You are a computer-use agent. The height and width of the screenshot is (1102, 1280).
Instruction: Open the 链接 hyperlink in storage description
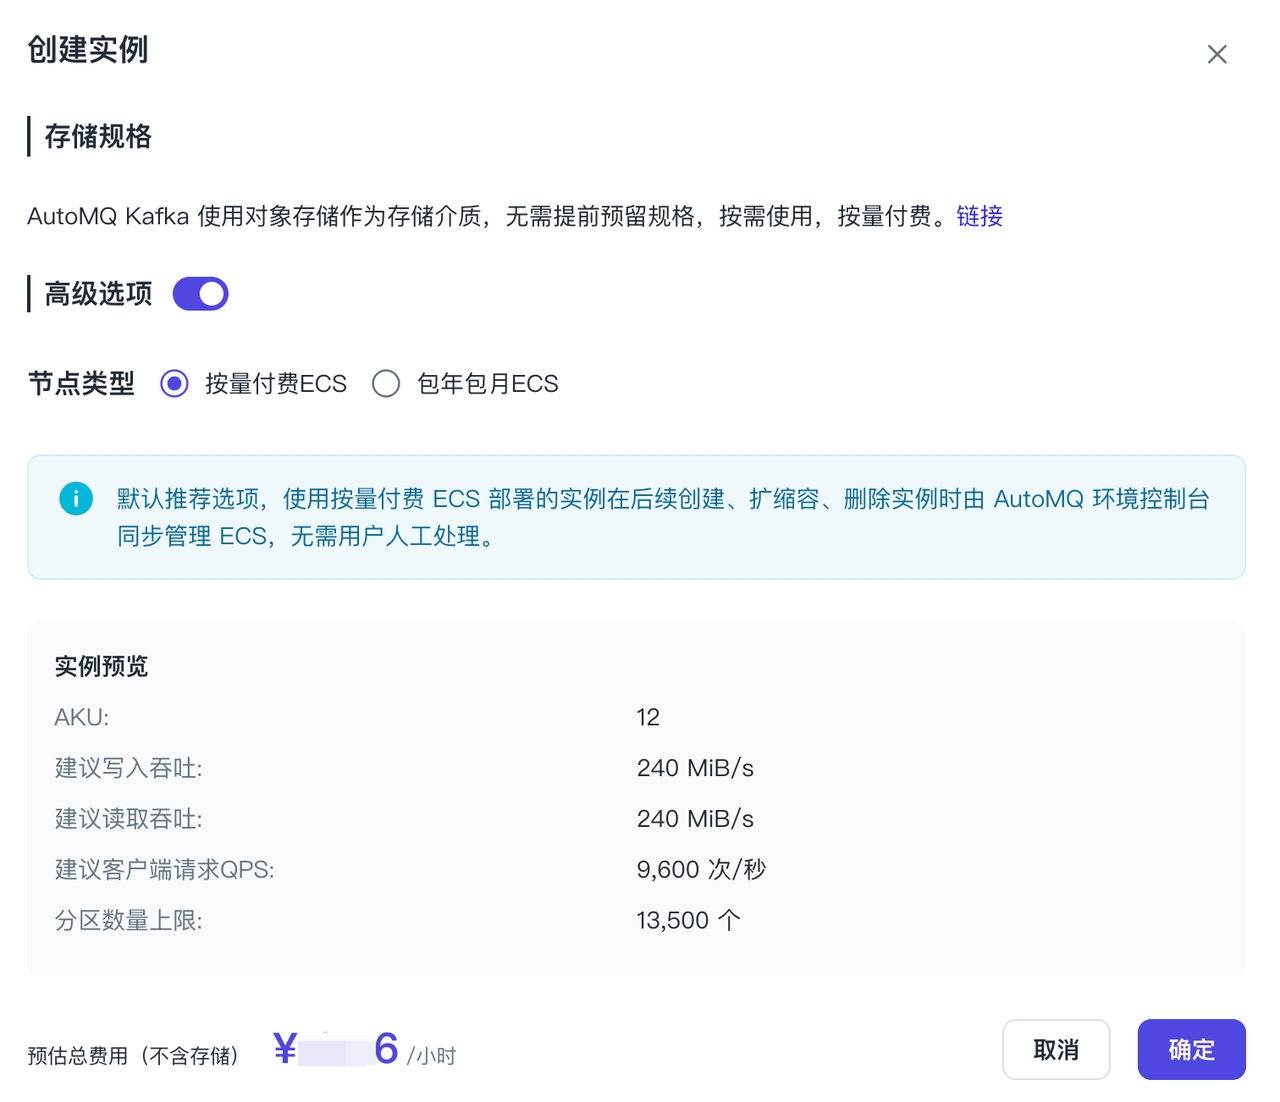click(x=979, y=216)
